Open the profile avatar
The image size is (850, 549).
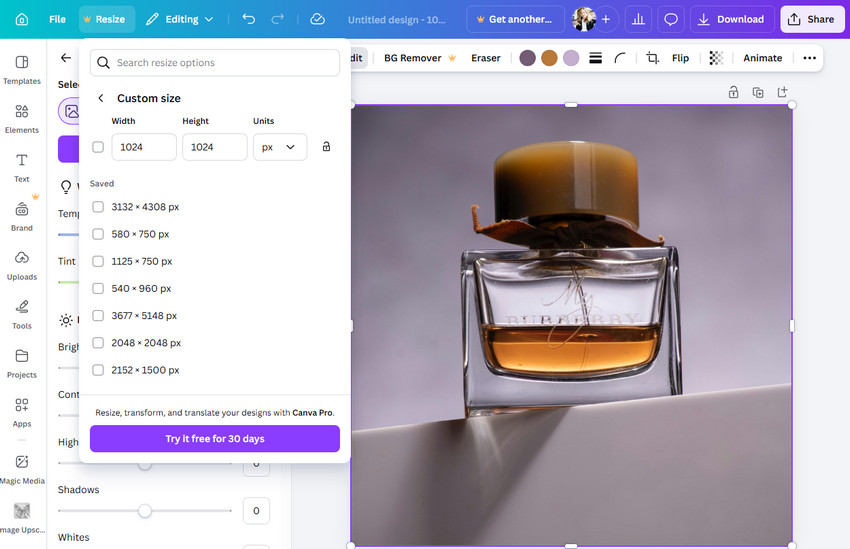click(584, 20)
